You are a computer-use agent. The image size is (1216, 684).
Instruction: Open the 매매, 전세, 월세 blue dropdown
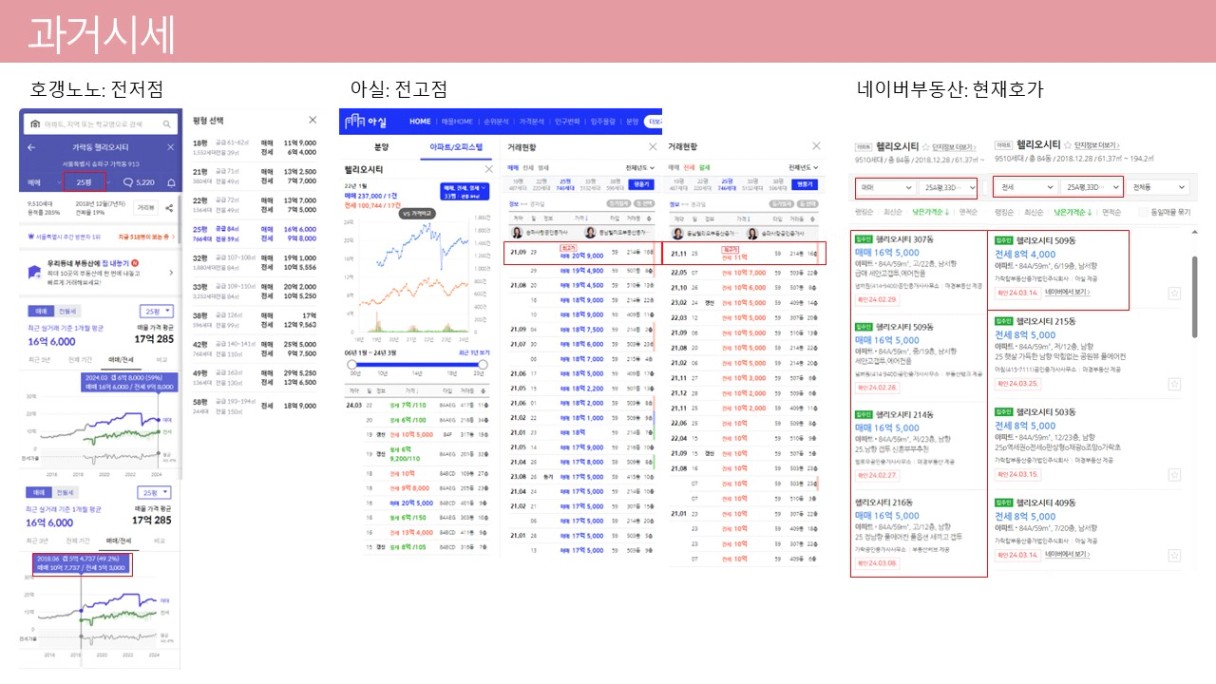464,192
